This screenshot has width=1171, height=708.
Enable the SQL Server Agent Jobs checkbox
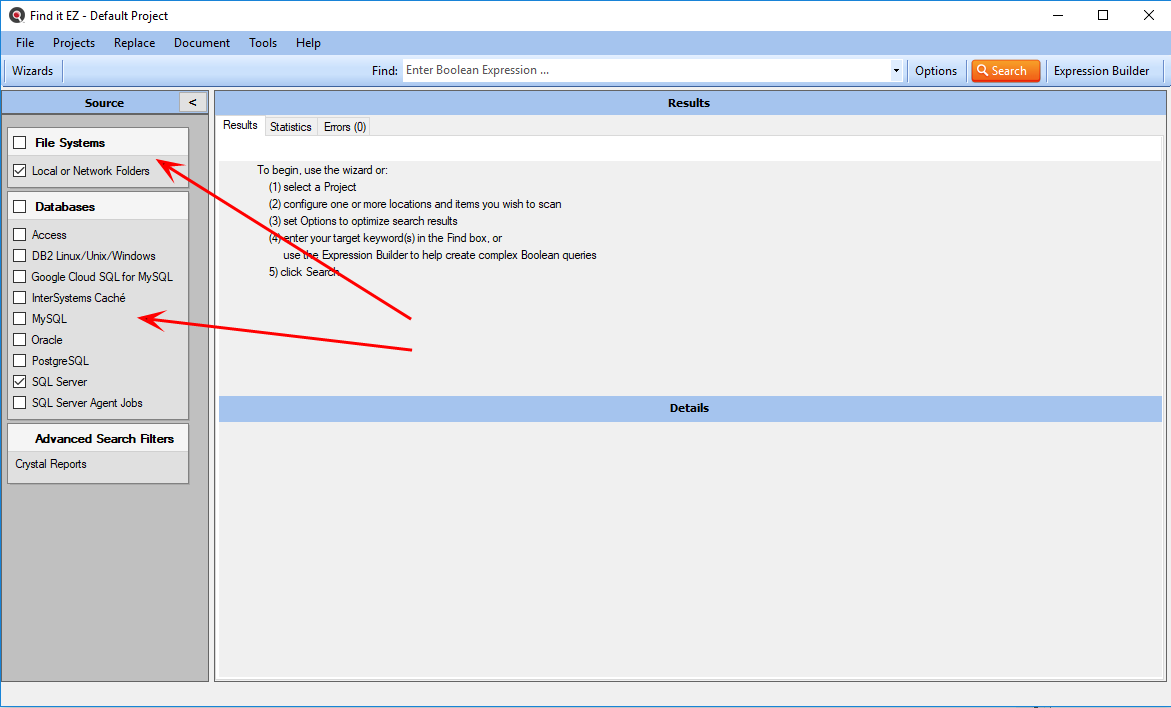pyautogui.click(x=19, y=403)
